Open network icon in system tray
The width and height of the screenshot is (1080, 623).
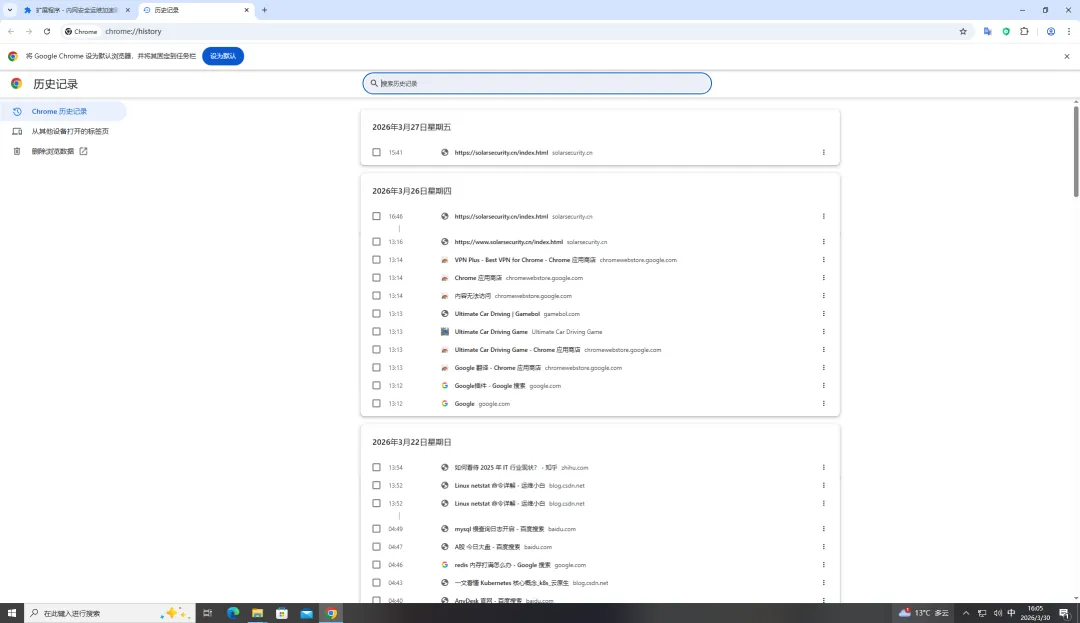pyautogui.click(x=982, y=613)
